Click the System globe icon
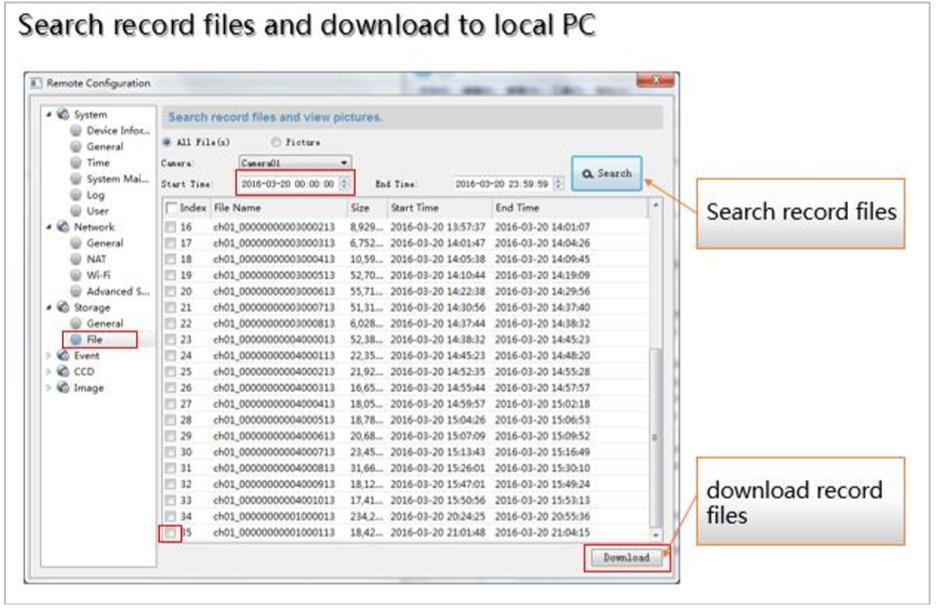This screenshot has width=936, height=609. [63, 114]
